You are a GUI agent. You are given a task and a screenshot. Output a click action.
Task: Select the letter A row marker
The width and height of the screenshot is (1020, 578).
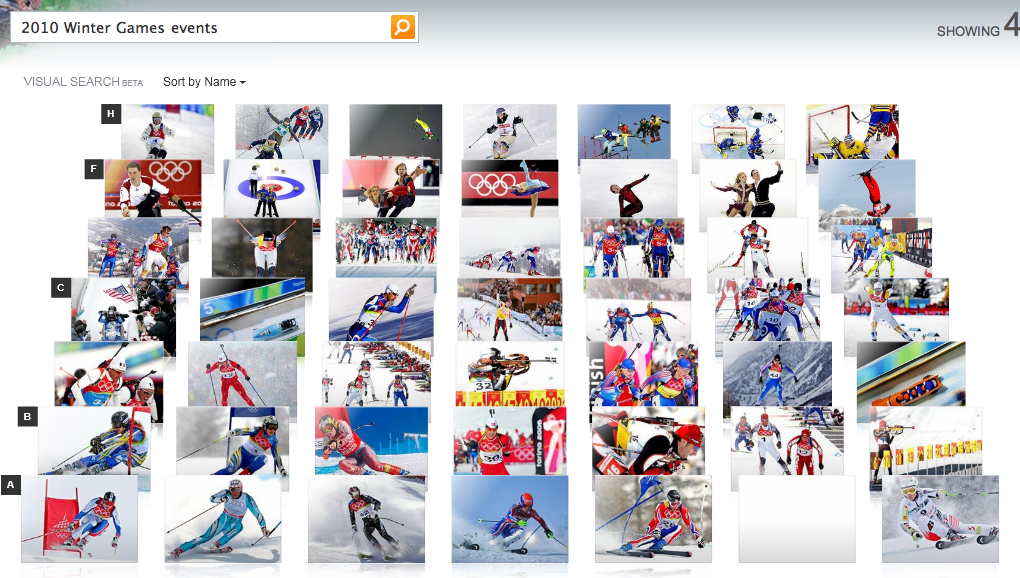[x=10, y=485]
